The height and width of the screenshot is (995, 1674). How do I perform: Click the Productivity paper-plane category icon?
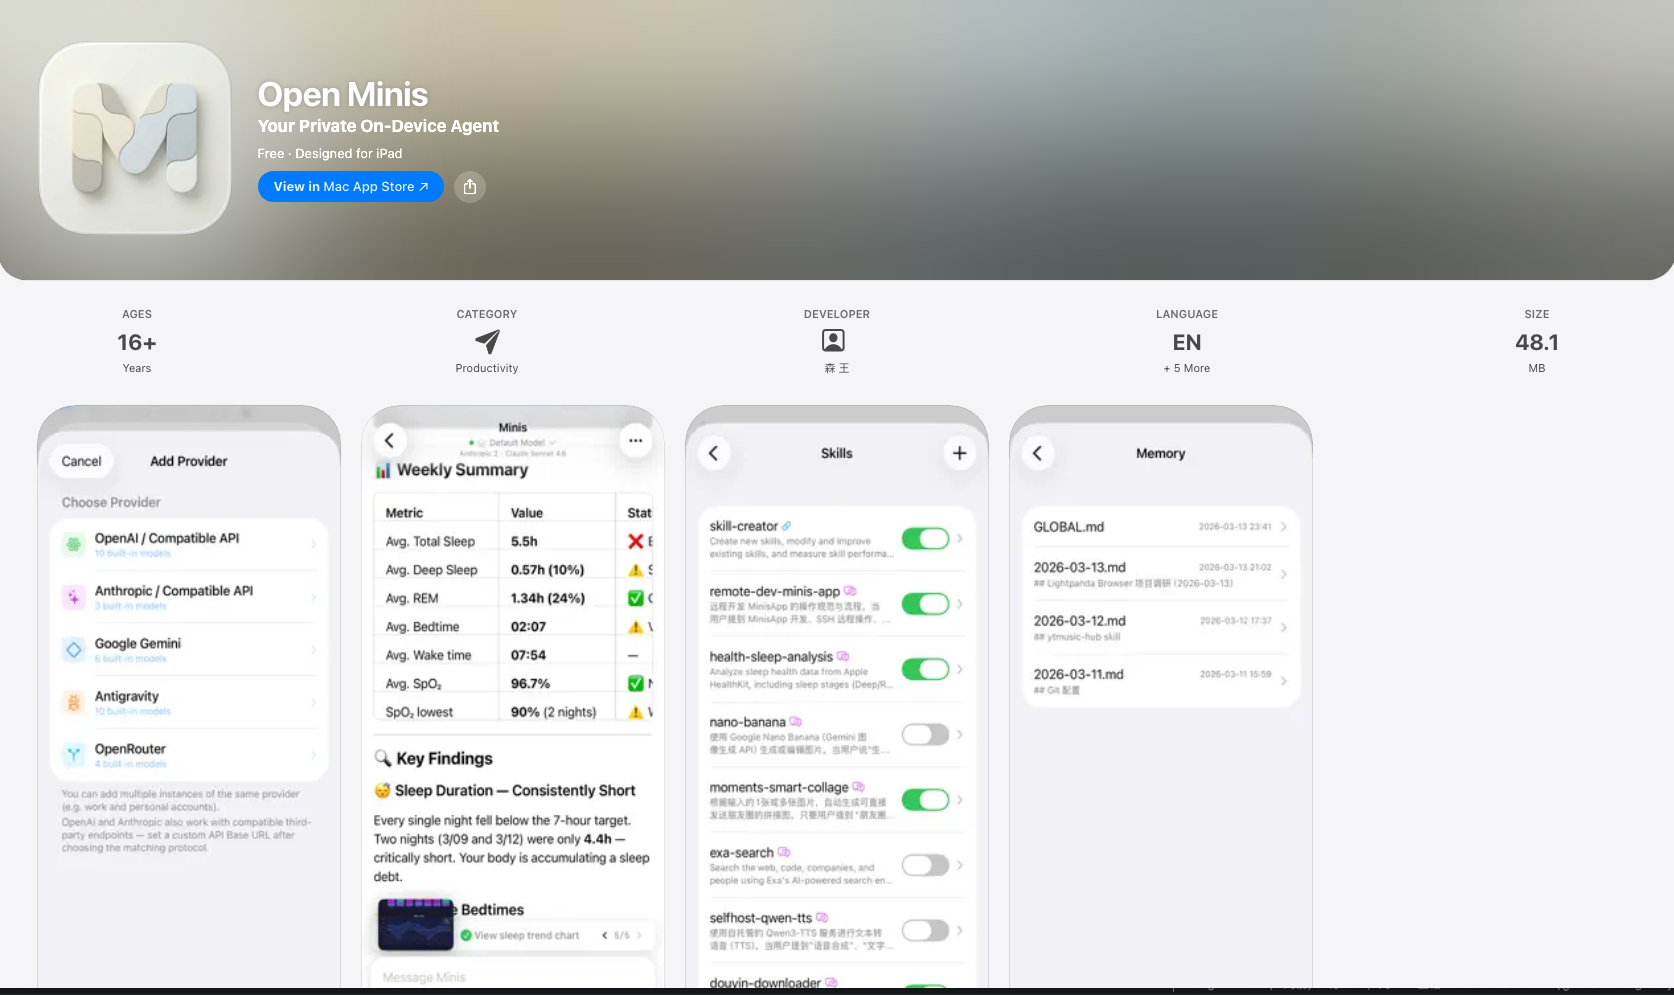[486, 342]
